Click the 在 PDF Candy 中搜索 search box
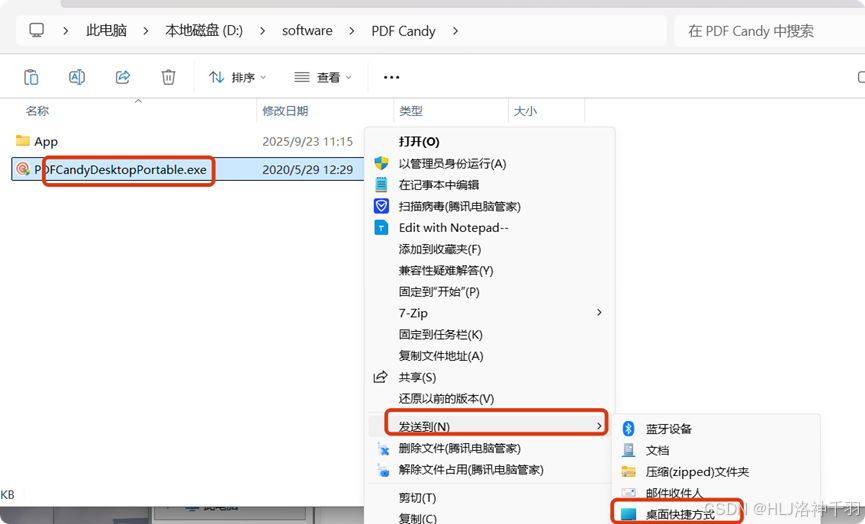 pyautogui.click(x=770, y=31)
